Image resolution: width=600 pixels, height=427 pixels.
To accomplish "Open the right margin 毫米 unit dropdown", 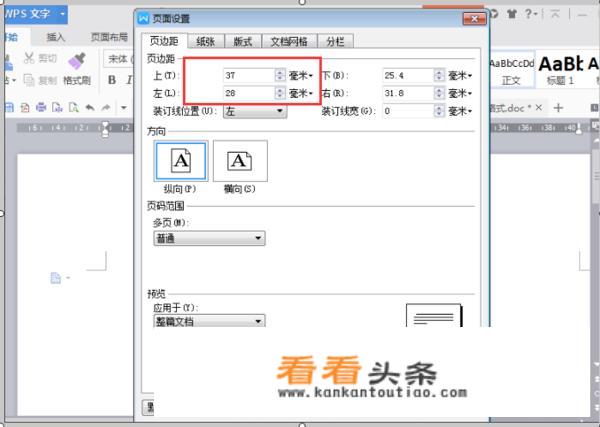I will pos(460,93).
